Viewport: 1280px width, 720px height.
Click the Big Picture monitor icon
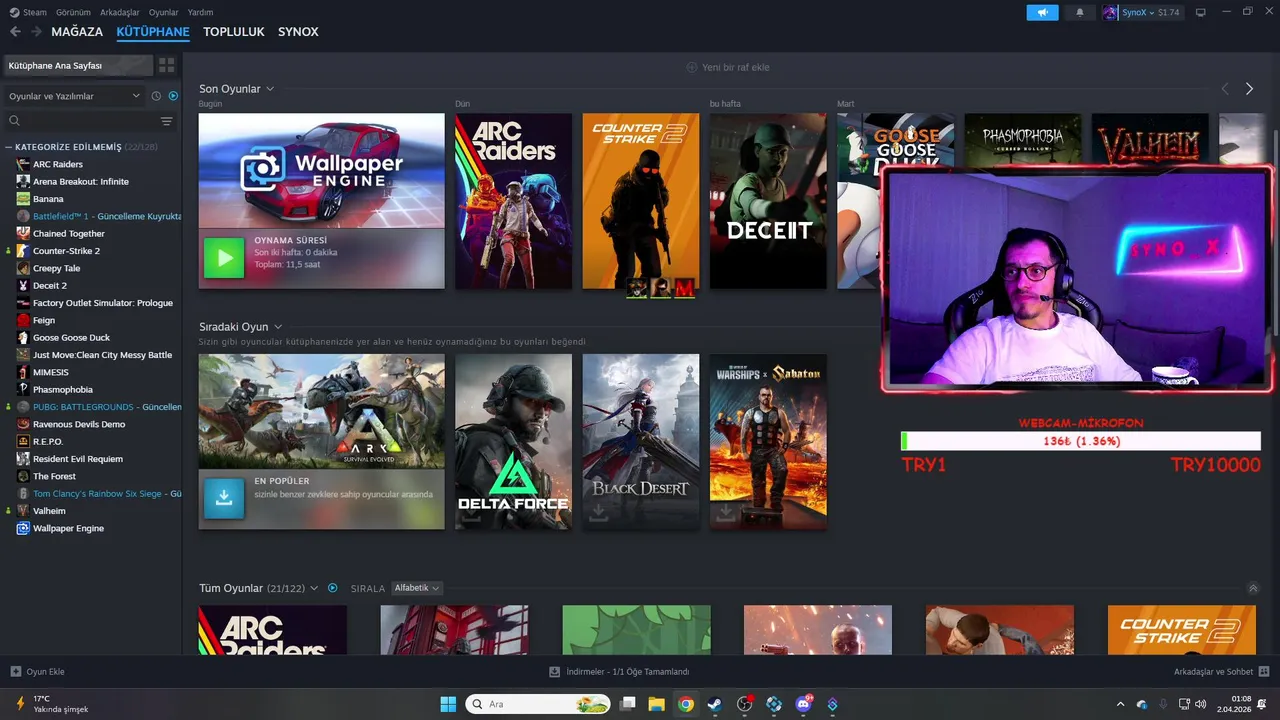1201,12
